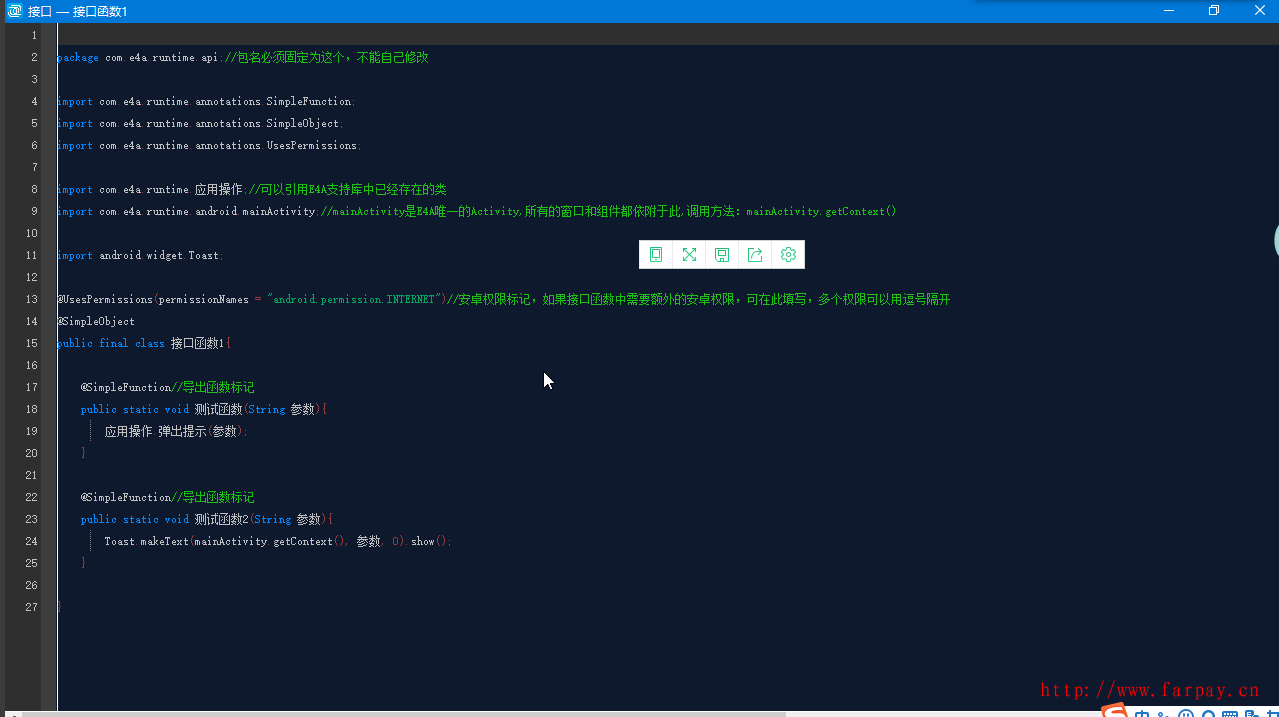This screenshot has height=717, width=1279.
Task: Click the fullscreen expand arrows icon
Action: [x=689, y=255]
